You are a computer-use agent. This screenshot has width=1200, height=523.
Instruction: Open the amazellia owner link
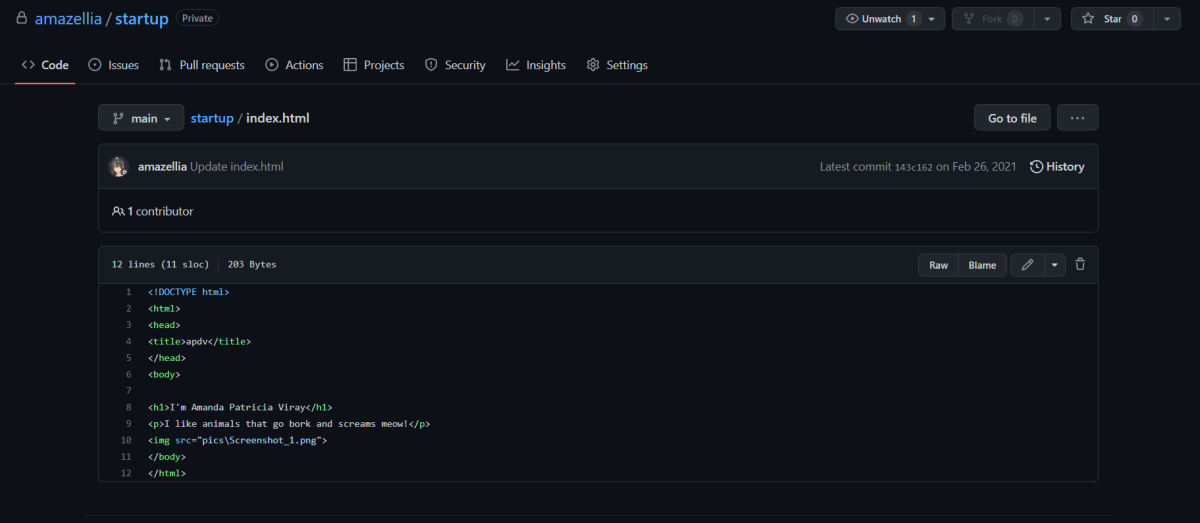pos(69,19)
